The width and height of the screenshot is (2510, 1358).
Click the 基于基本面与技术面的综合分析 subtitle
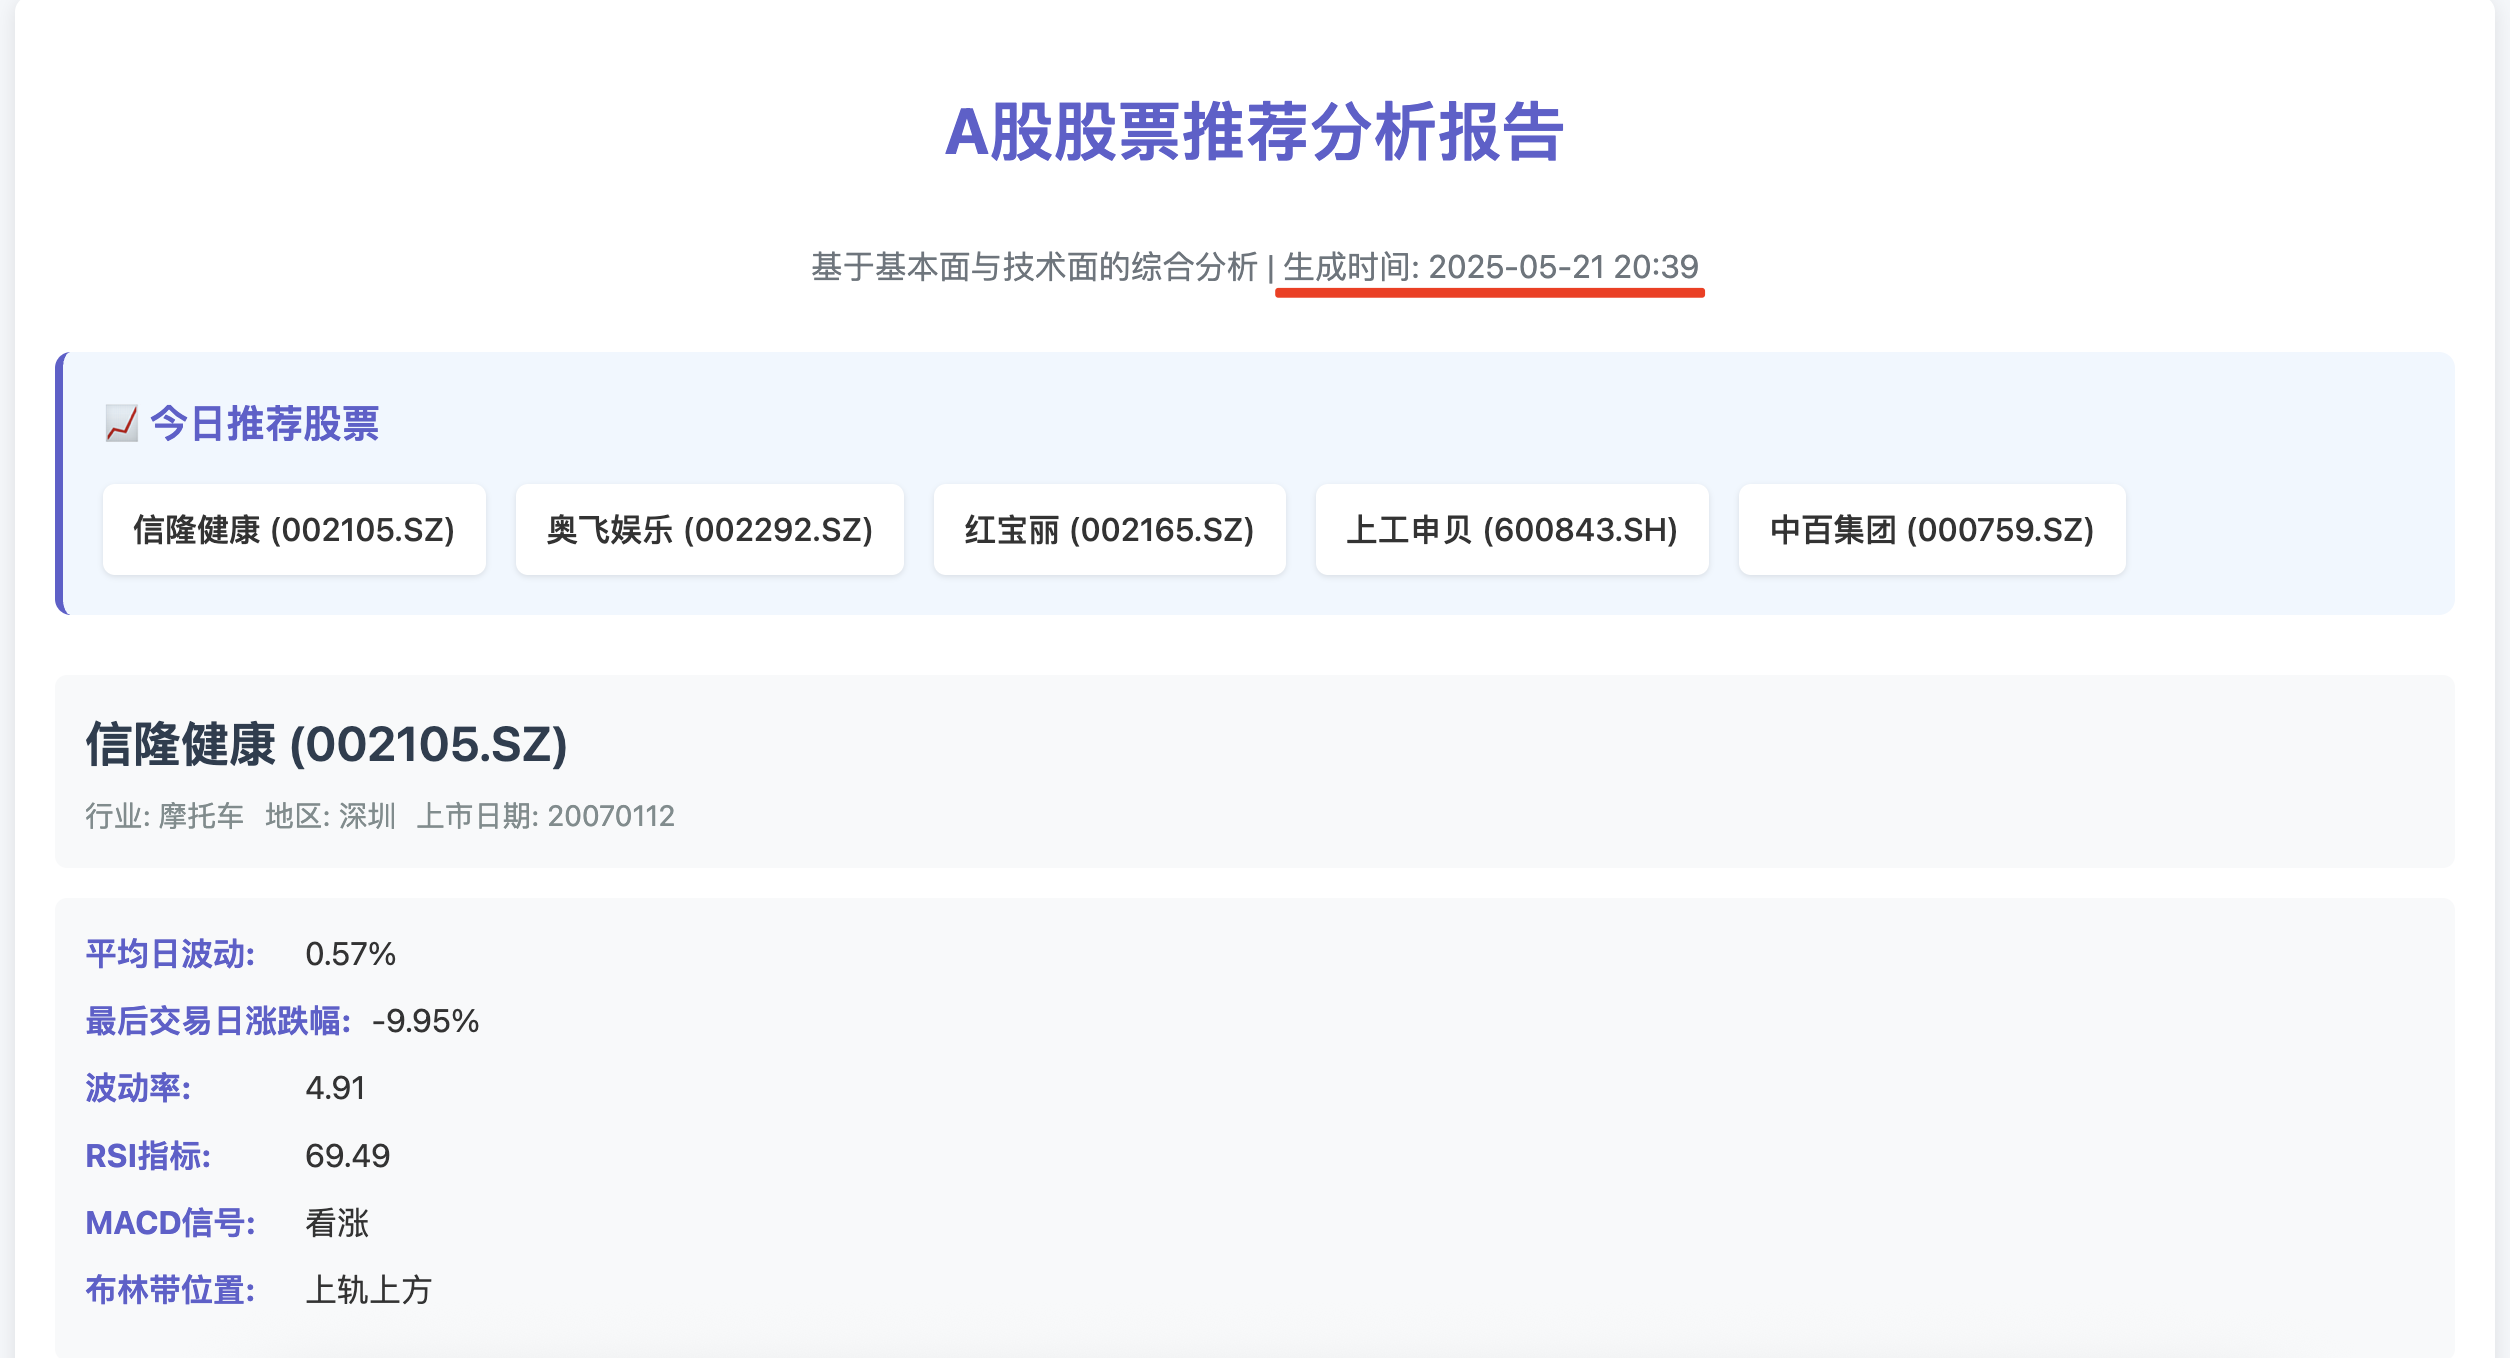(x=1034, y=267)
